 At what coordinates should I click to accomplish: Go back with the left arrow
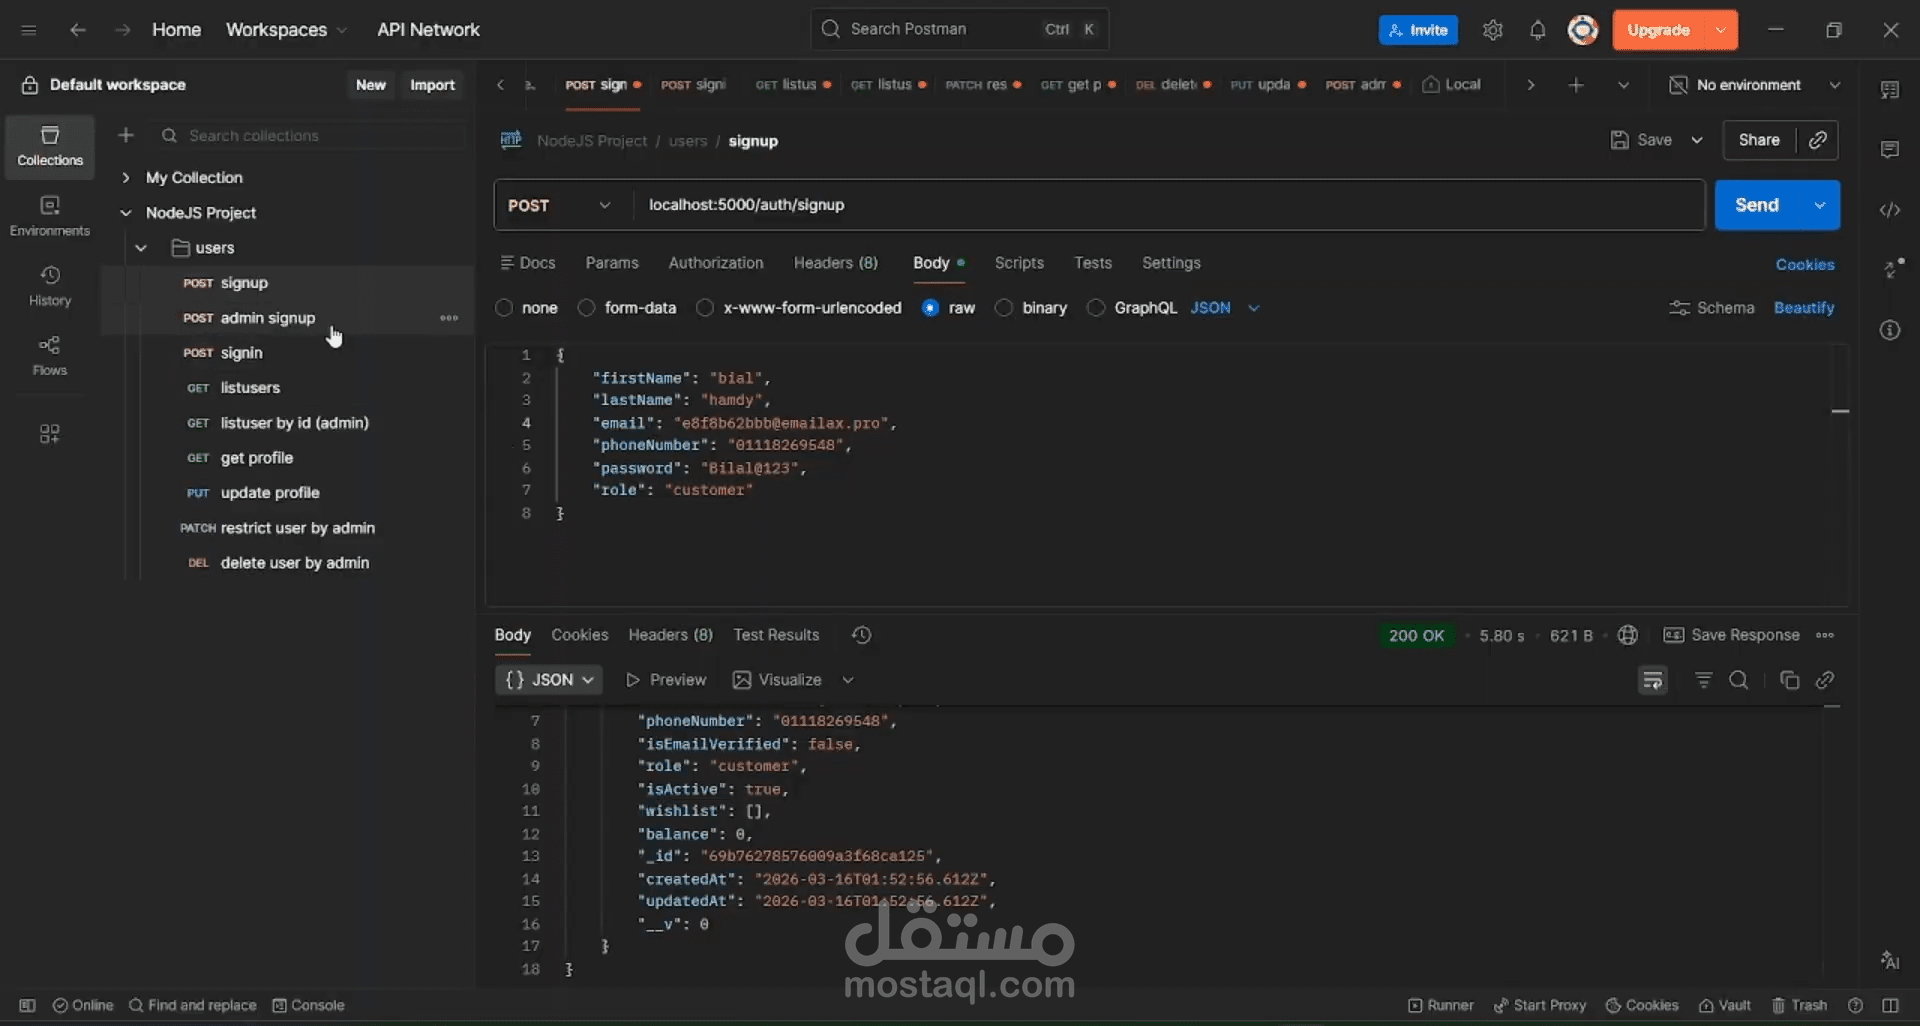pos(77,30)
